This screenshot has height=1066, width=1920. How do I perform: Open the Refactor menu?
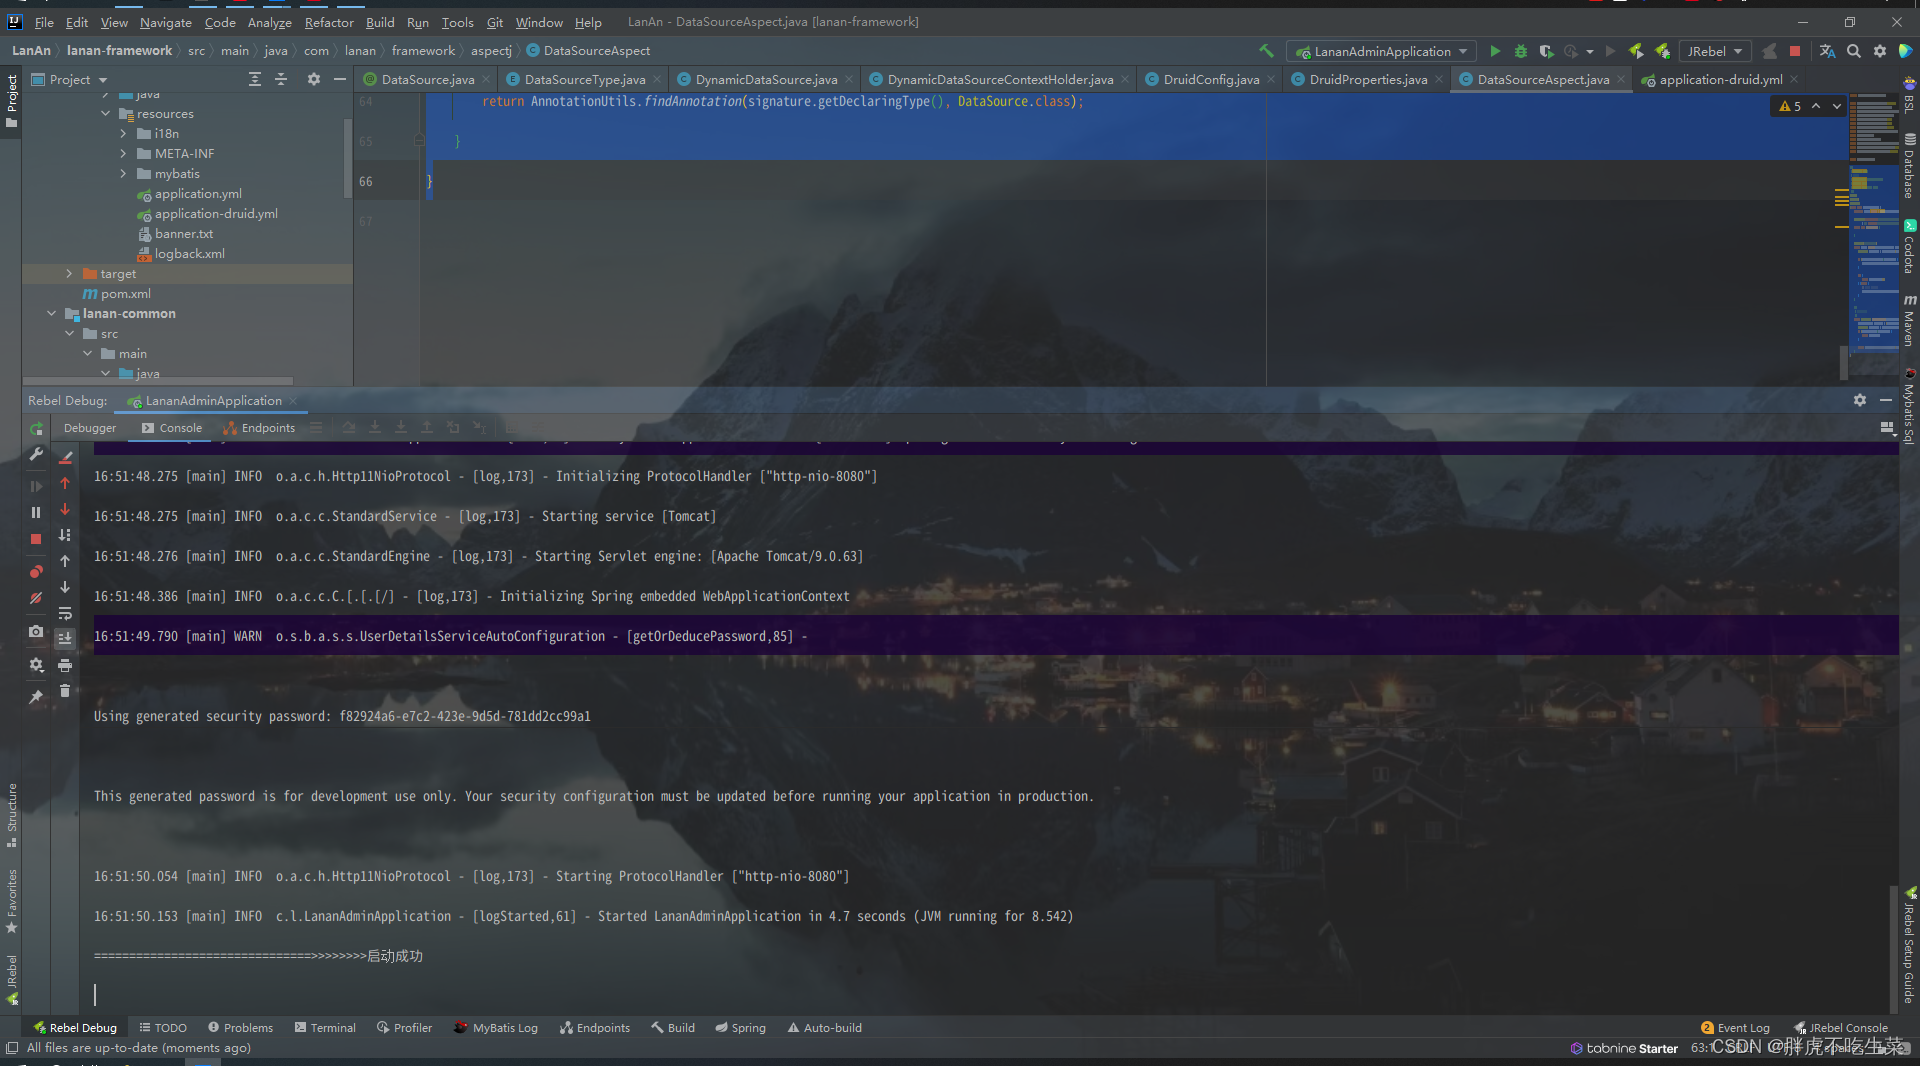click(x=329, y=22)
